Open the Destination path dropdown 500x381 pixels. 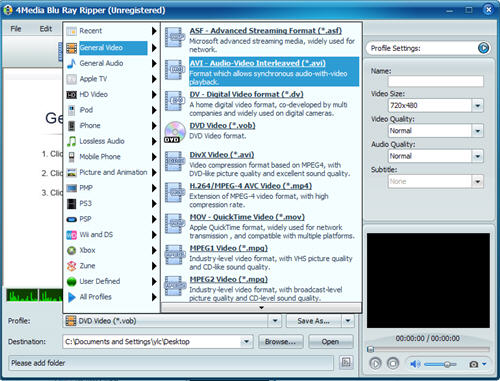[246, 342]
